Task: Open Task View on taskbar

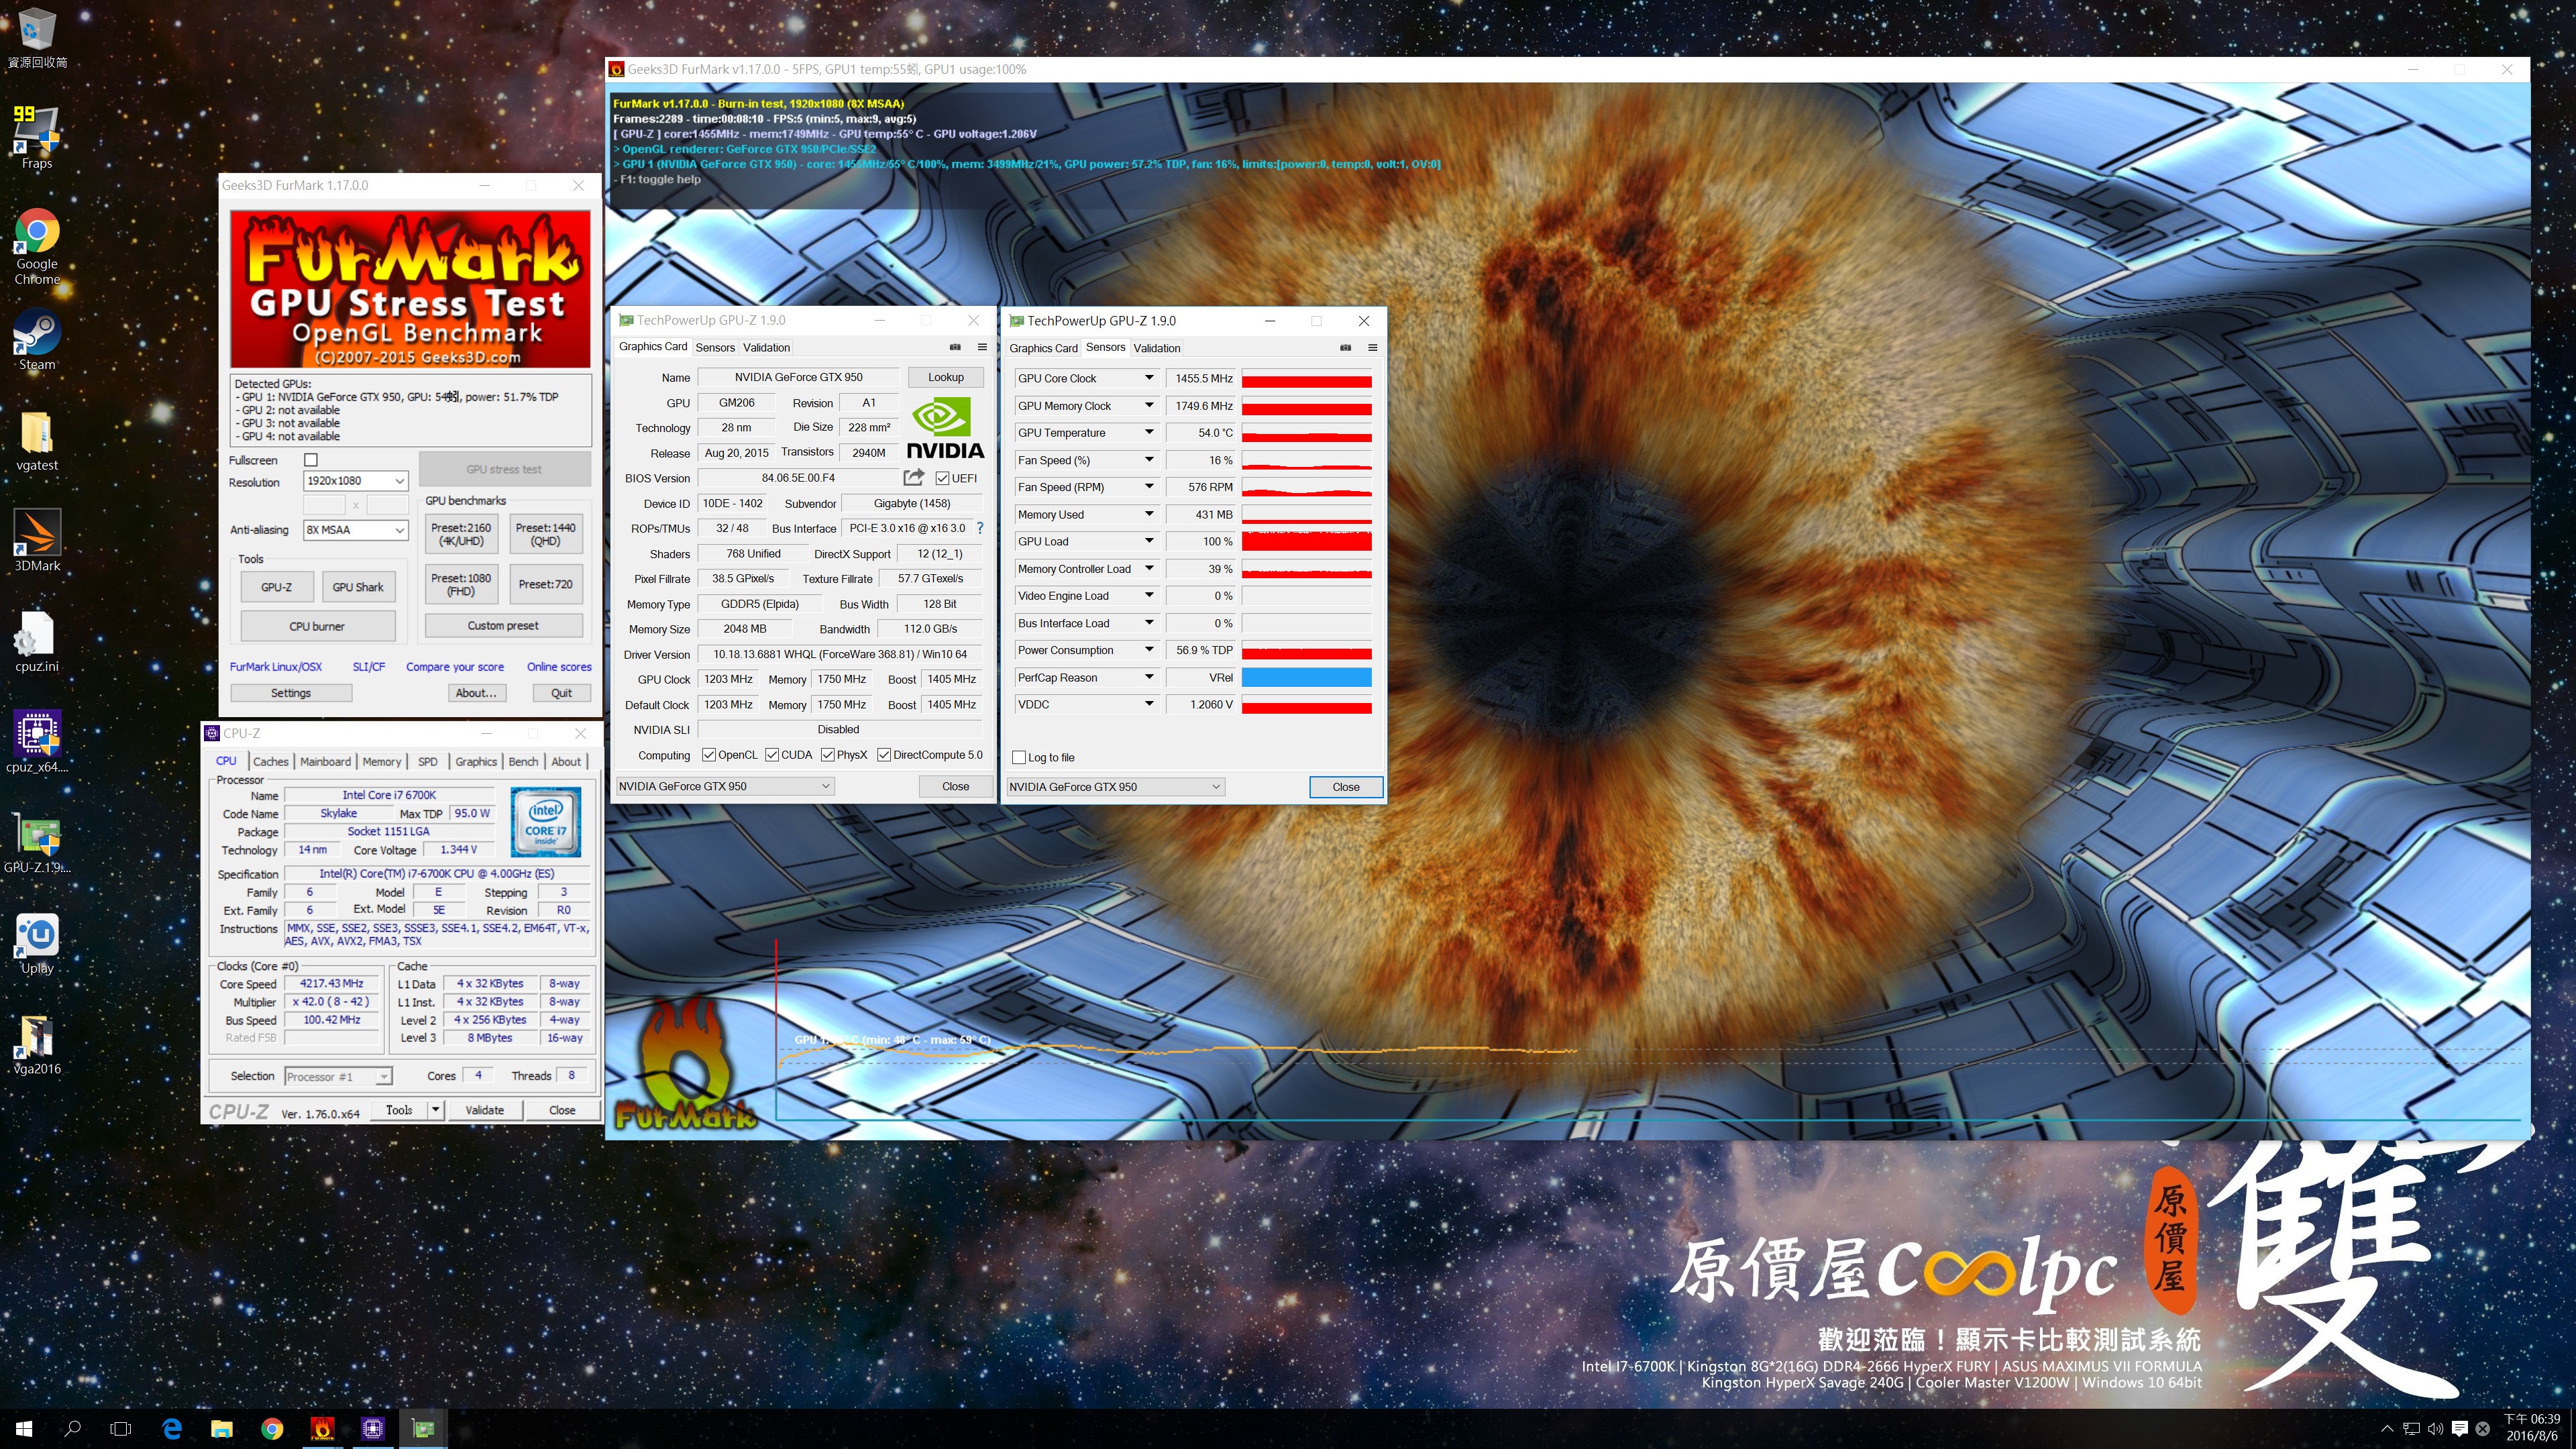Action: (x=121, y=1429)
